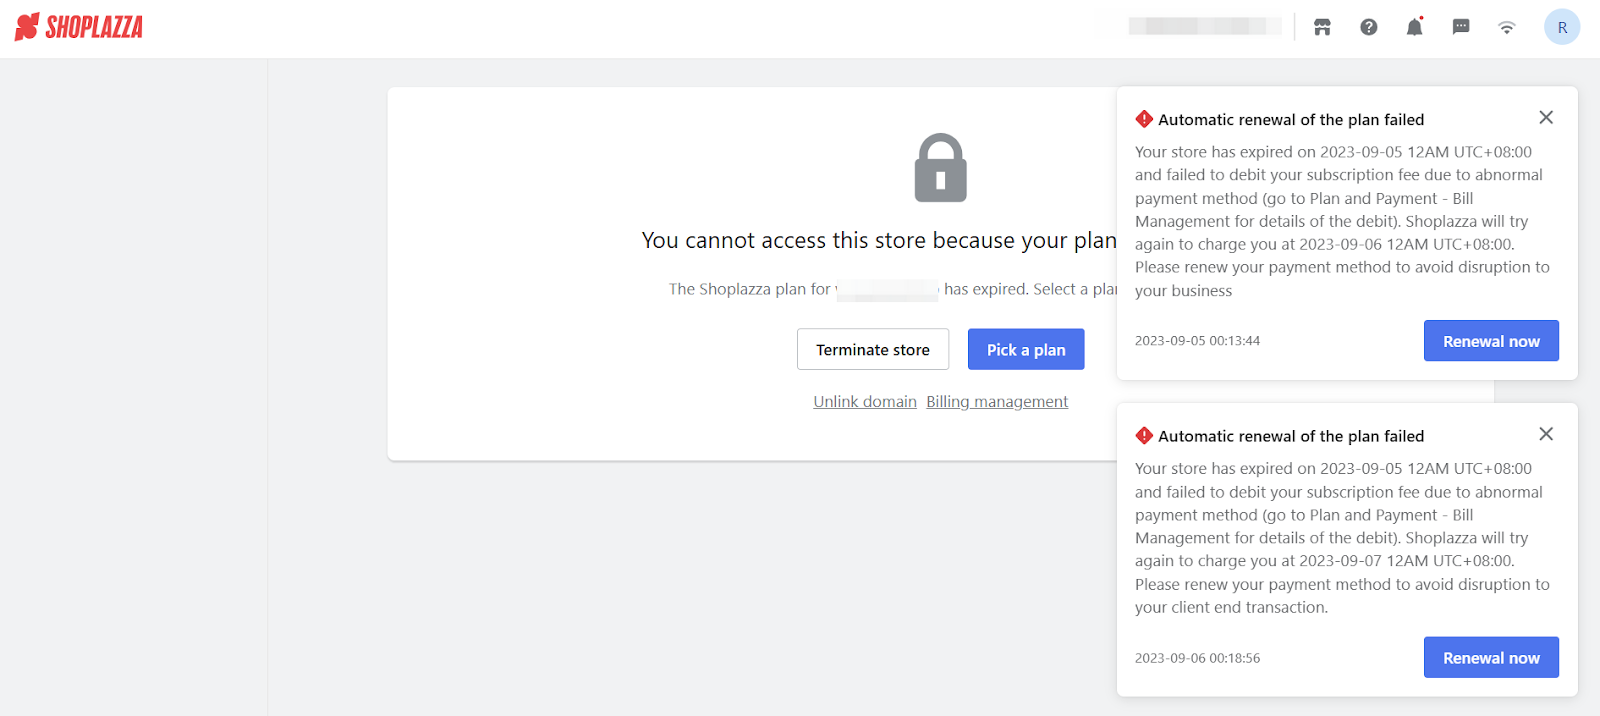Click the Pick a plan button
This screenshot has height=716, width=1600.
pyautogui.click(x=1026, y=349)
